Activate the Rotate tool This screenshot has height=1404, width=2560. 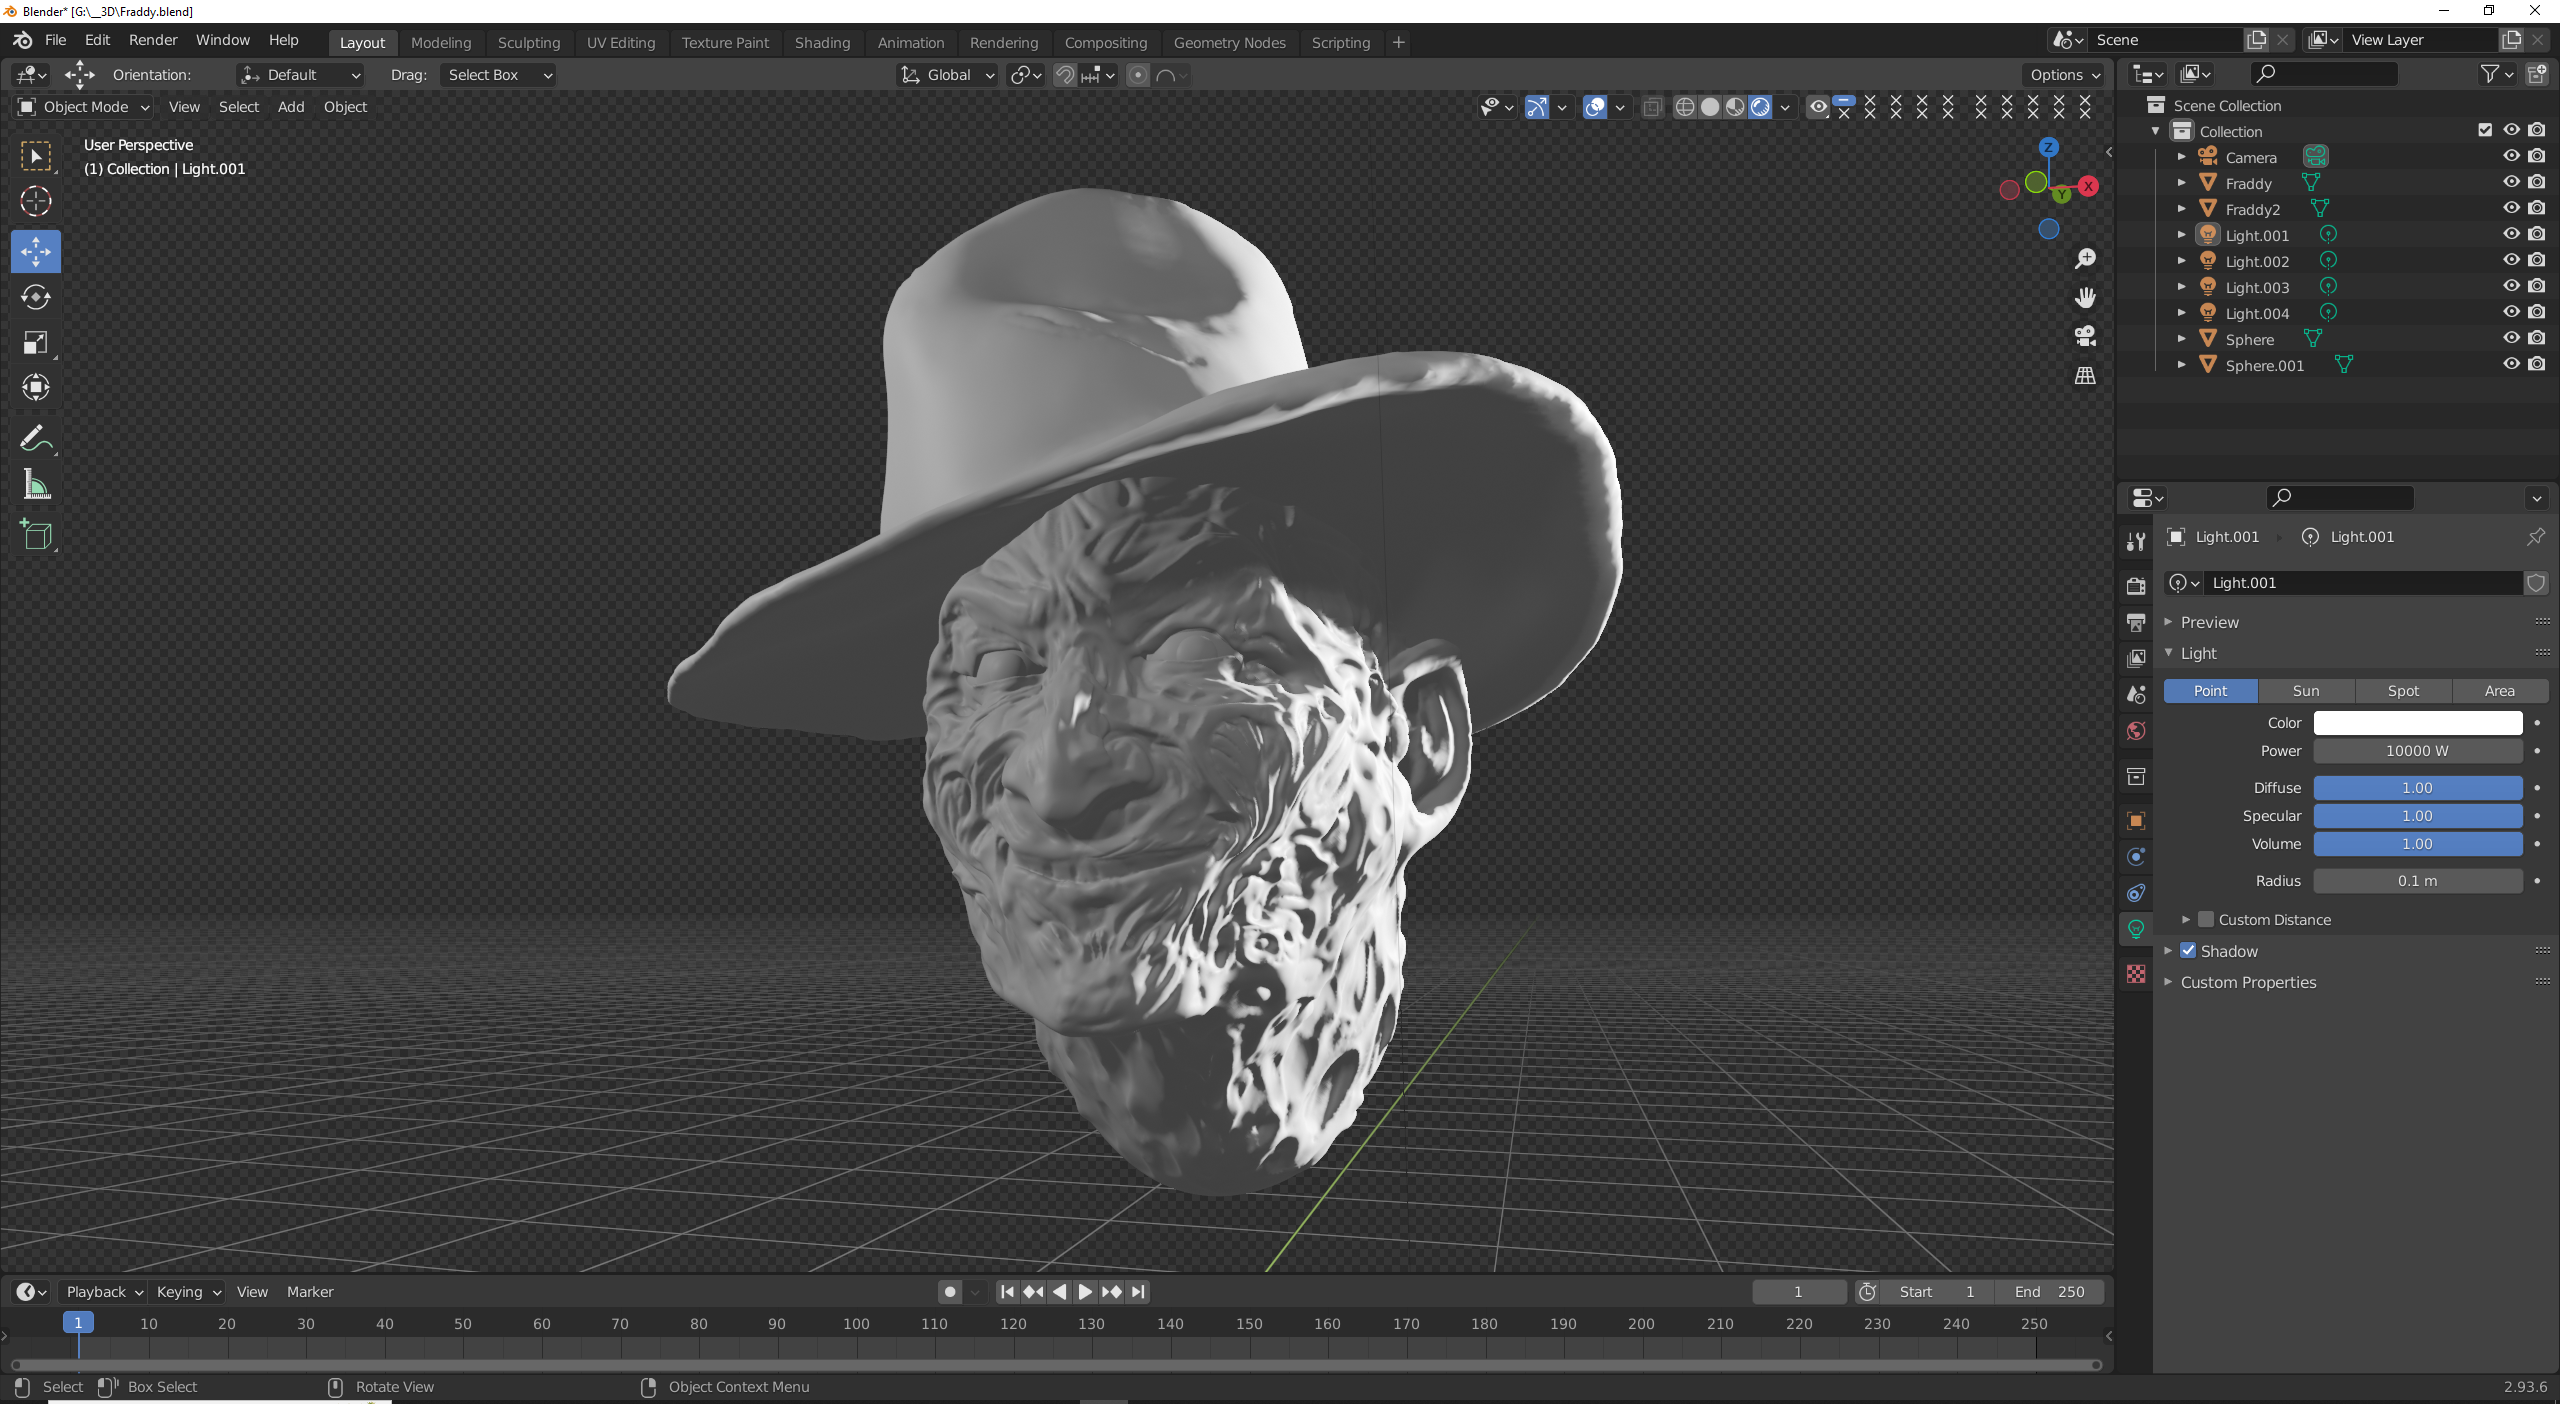coord(36,297)
